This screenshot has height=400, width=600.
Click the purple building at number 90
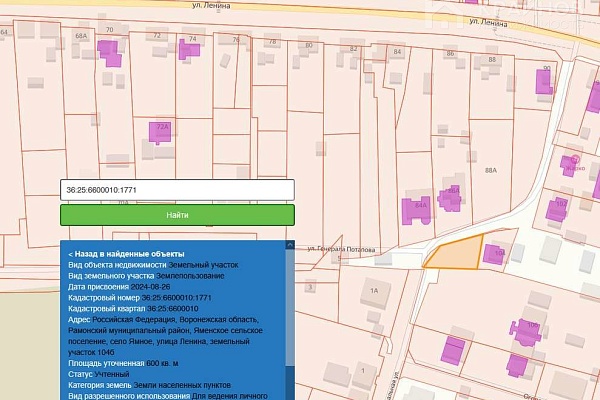(x=544, y=82)
